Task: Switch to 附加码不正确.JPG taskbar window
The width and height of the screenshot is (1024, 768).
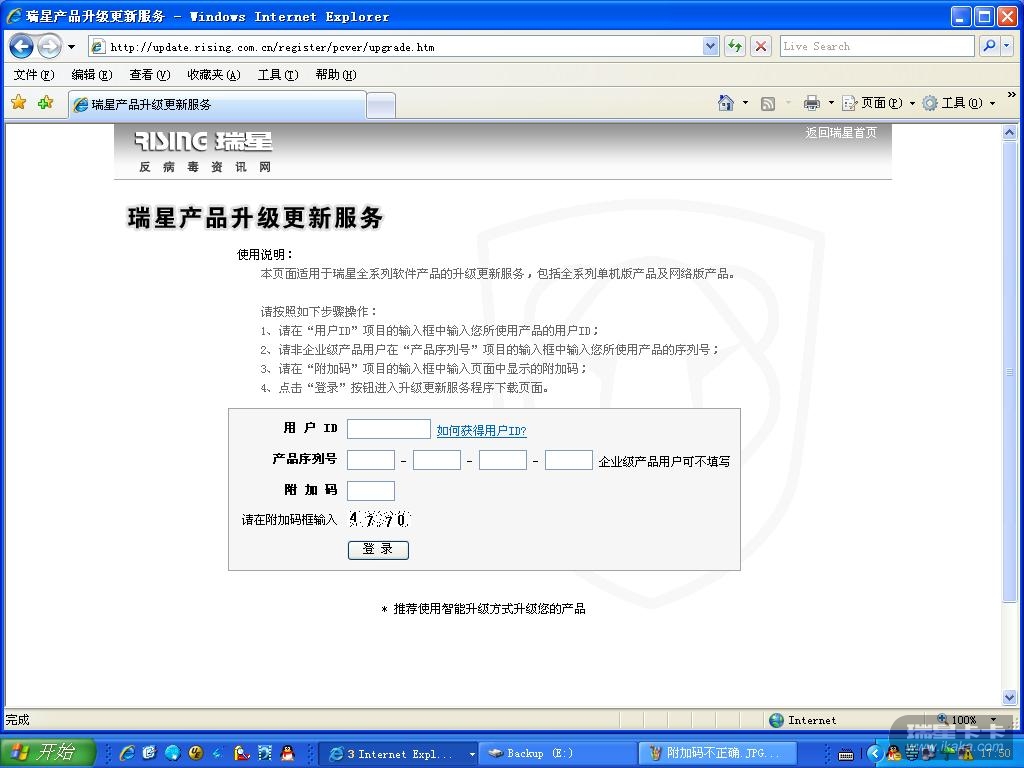Action: pyautogui.click(x=716, y=754)
